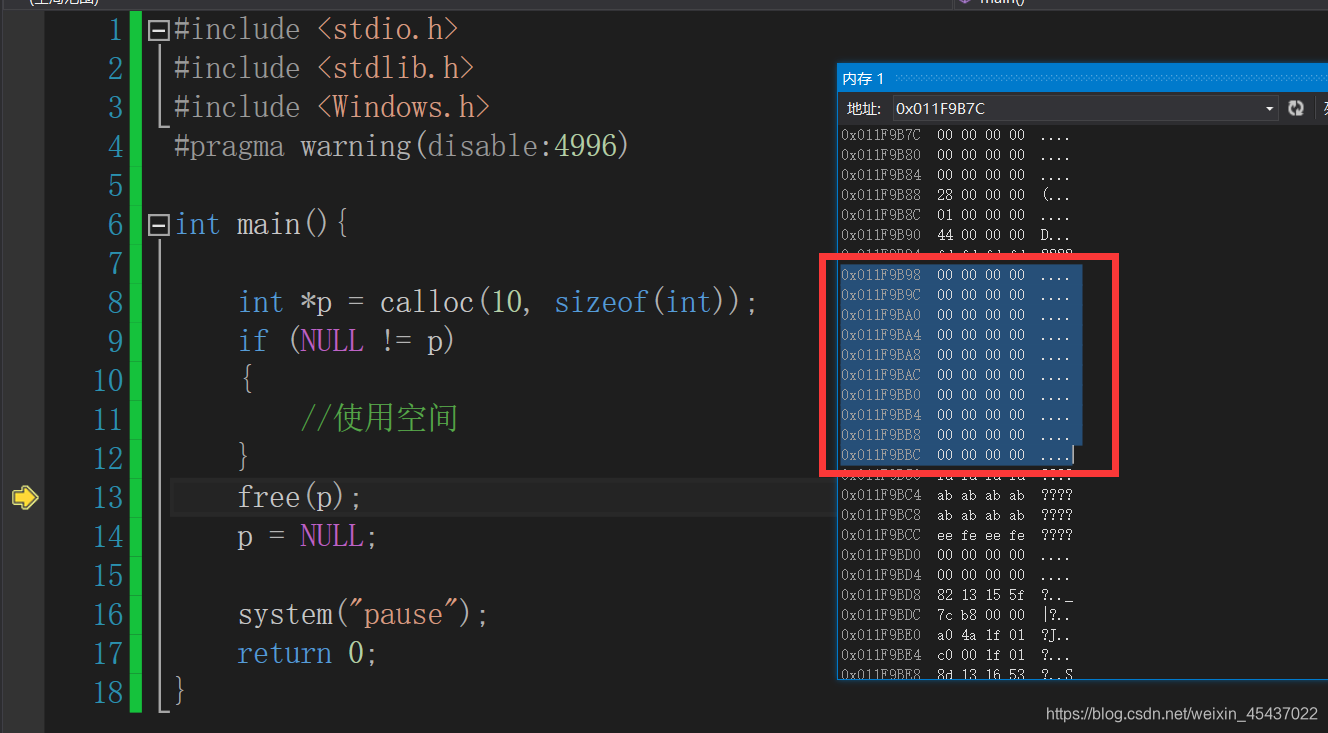Click highlighted memory row 0x011F9BBC
The height and width of the screenshot is (733, 1328).
(x=955, y=455)
